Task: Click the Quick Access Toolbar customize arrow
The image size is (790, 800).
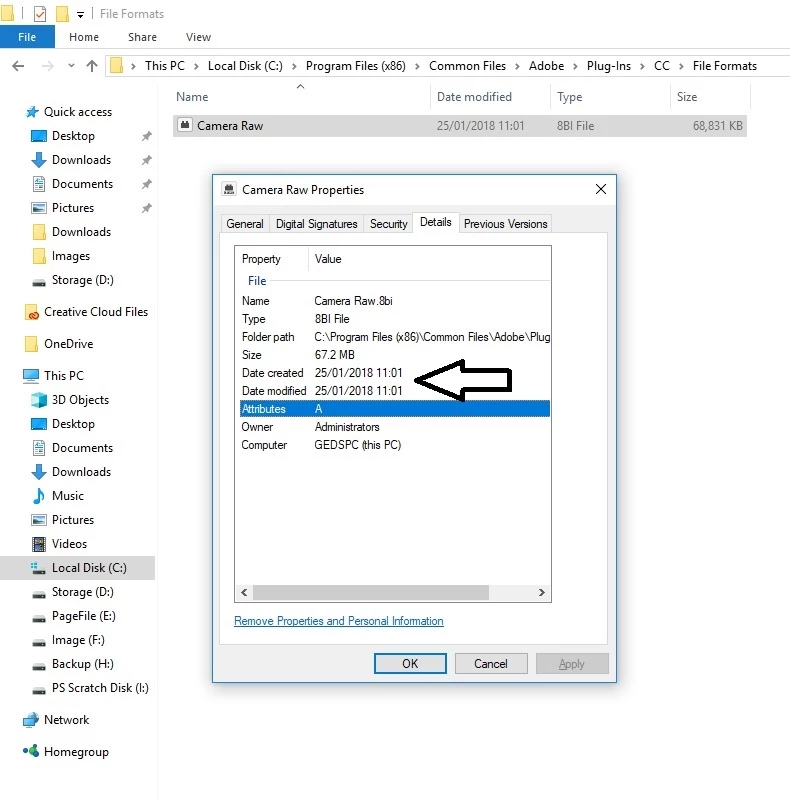Action: 80,14
